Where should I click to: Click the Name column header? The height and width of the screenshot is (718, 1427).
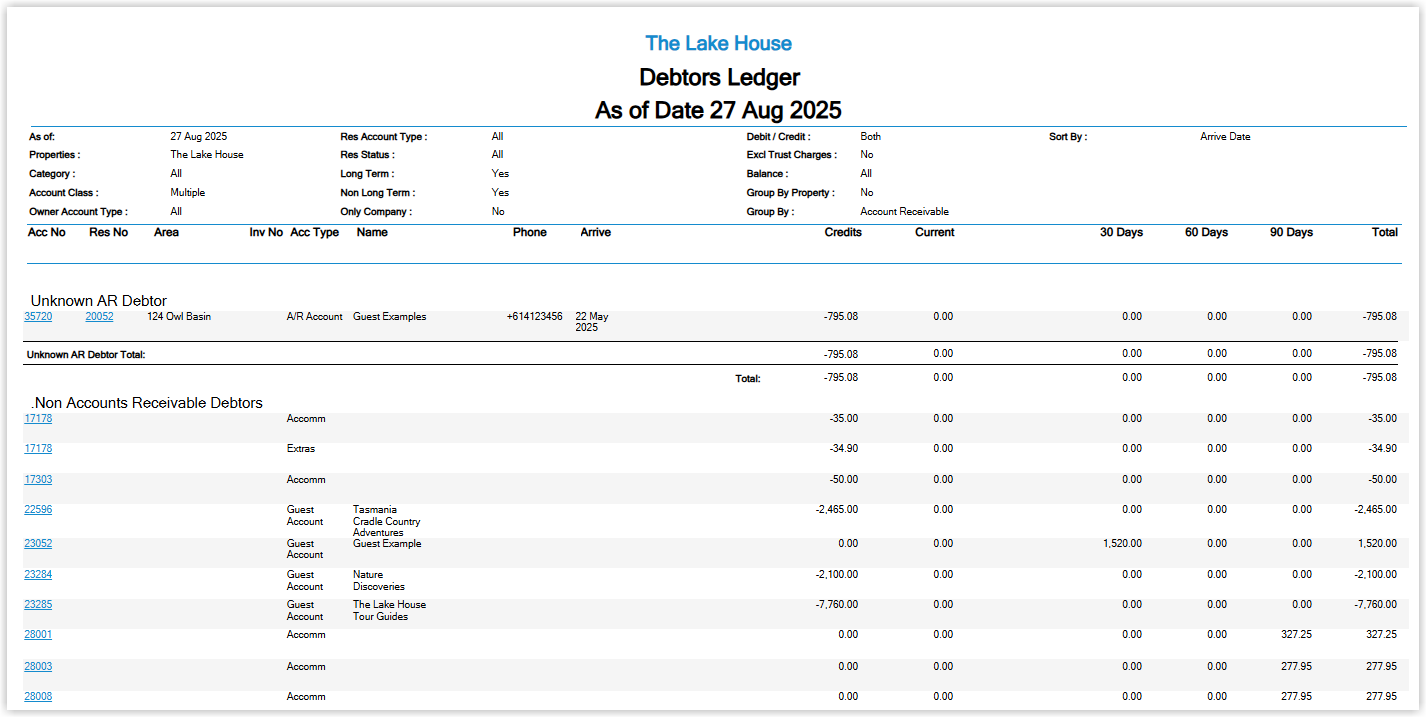click(372, 232)
